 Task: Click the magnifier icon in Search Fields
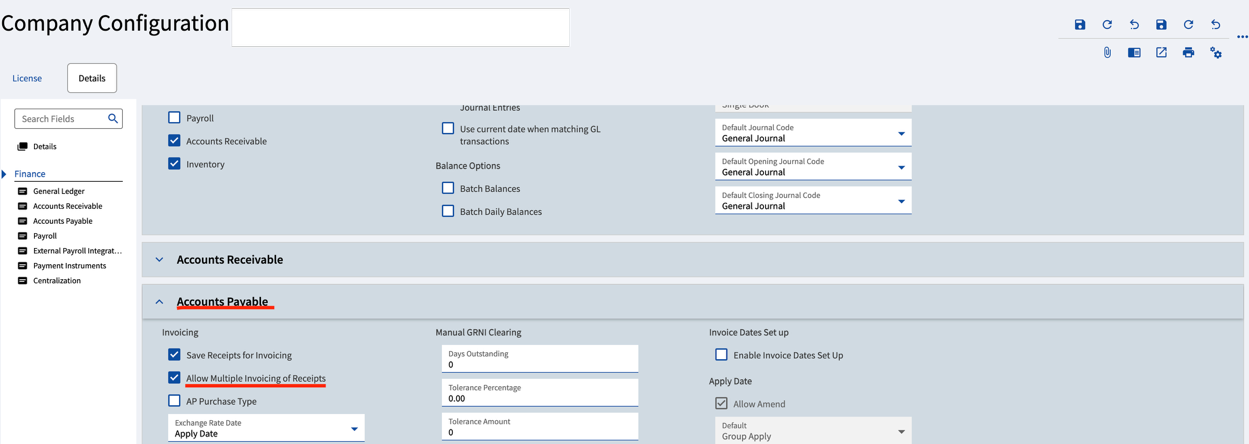[x=113, y=118]
